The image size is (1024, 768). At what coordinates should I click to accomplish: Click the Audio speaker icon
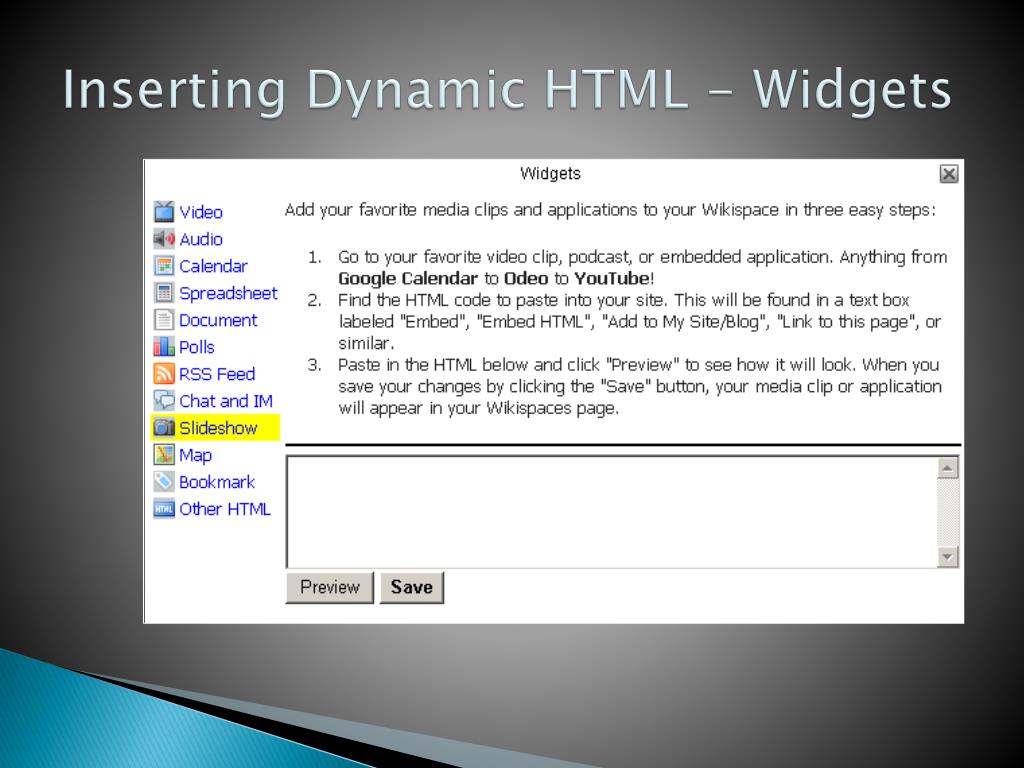coord(164,239)
